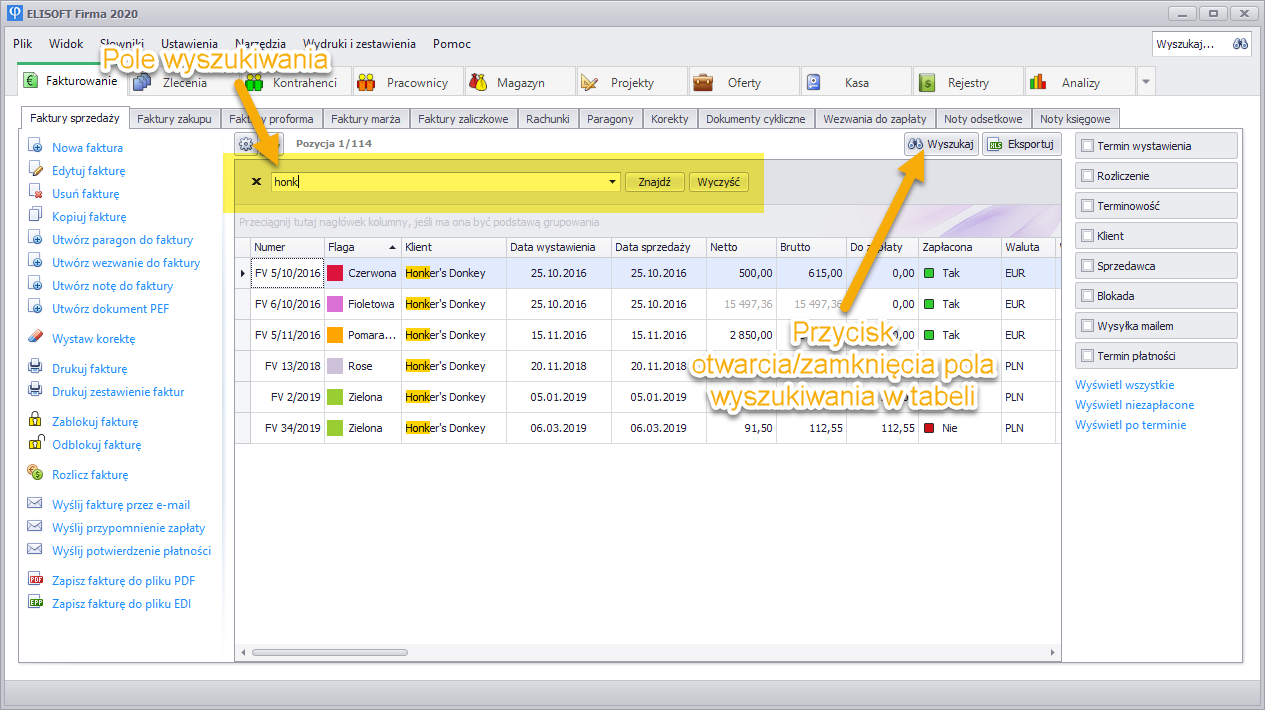Screen dimensions: 1265x710
Task: Click the Utwórz dokument PEF link
Action: pyautogui.click(x=111, y=308)
